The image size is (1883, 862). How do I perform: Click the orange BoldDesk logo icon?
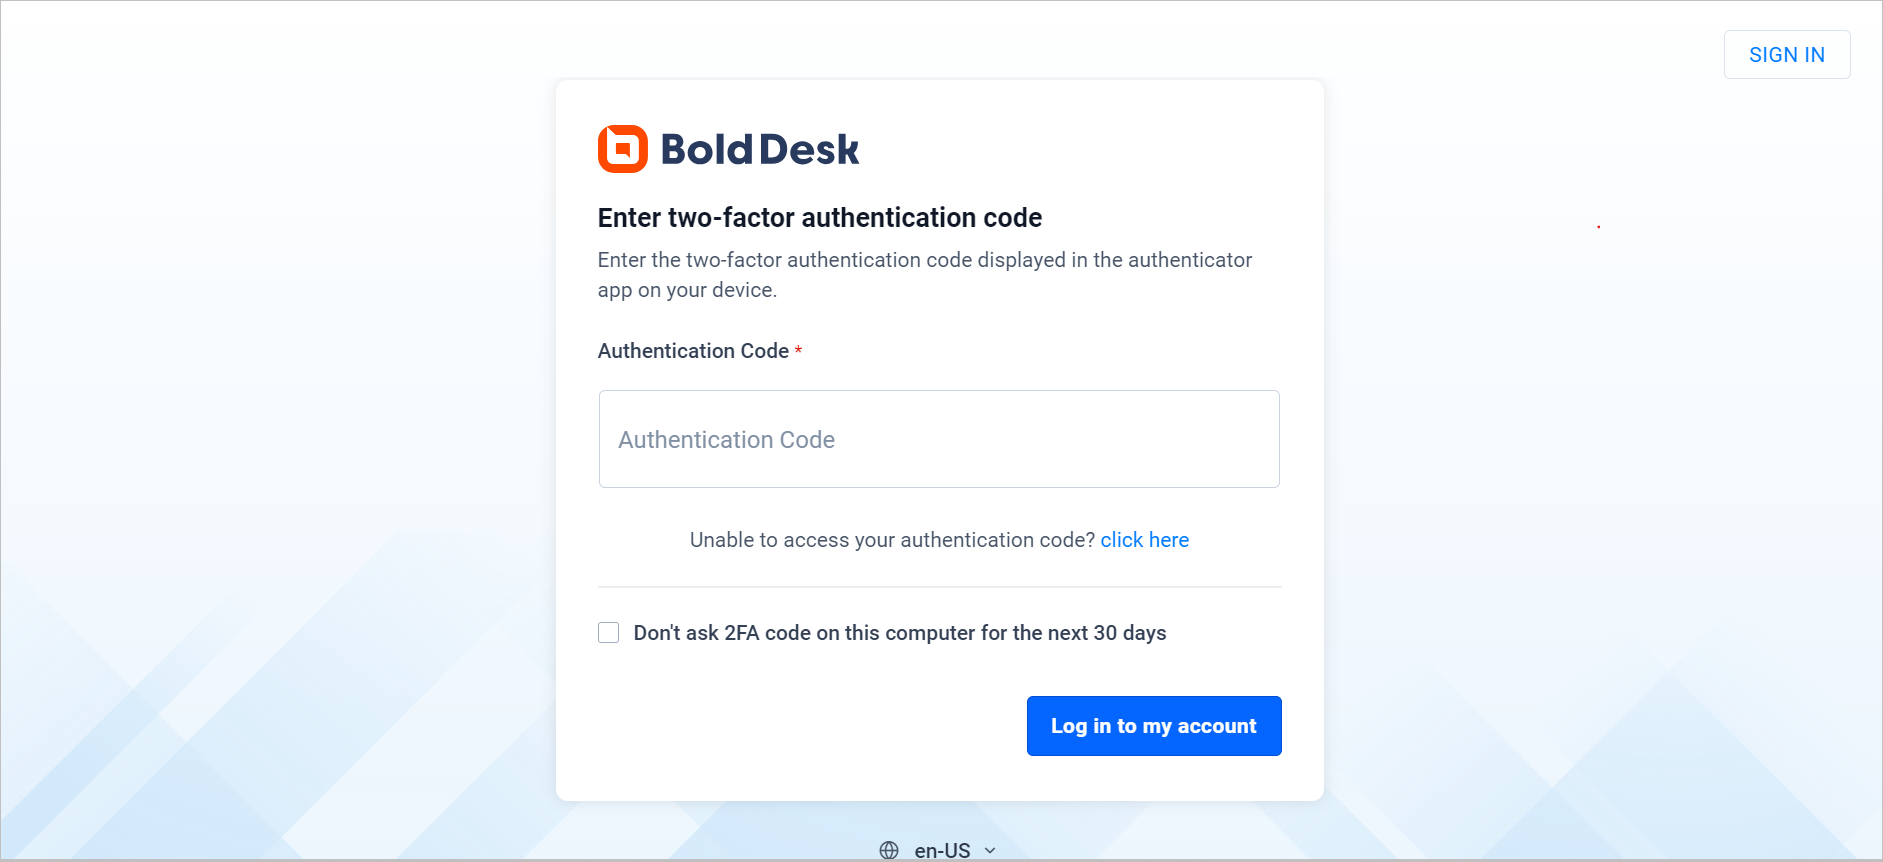click(x=622, y=149)
